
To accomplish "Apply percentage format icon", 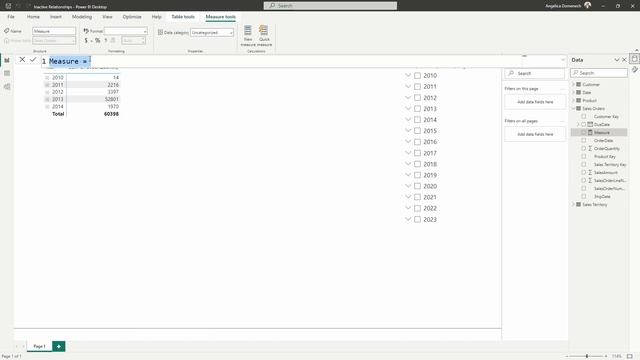I will pyautogui.click(x=98, y=40).
